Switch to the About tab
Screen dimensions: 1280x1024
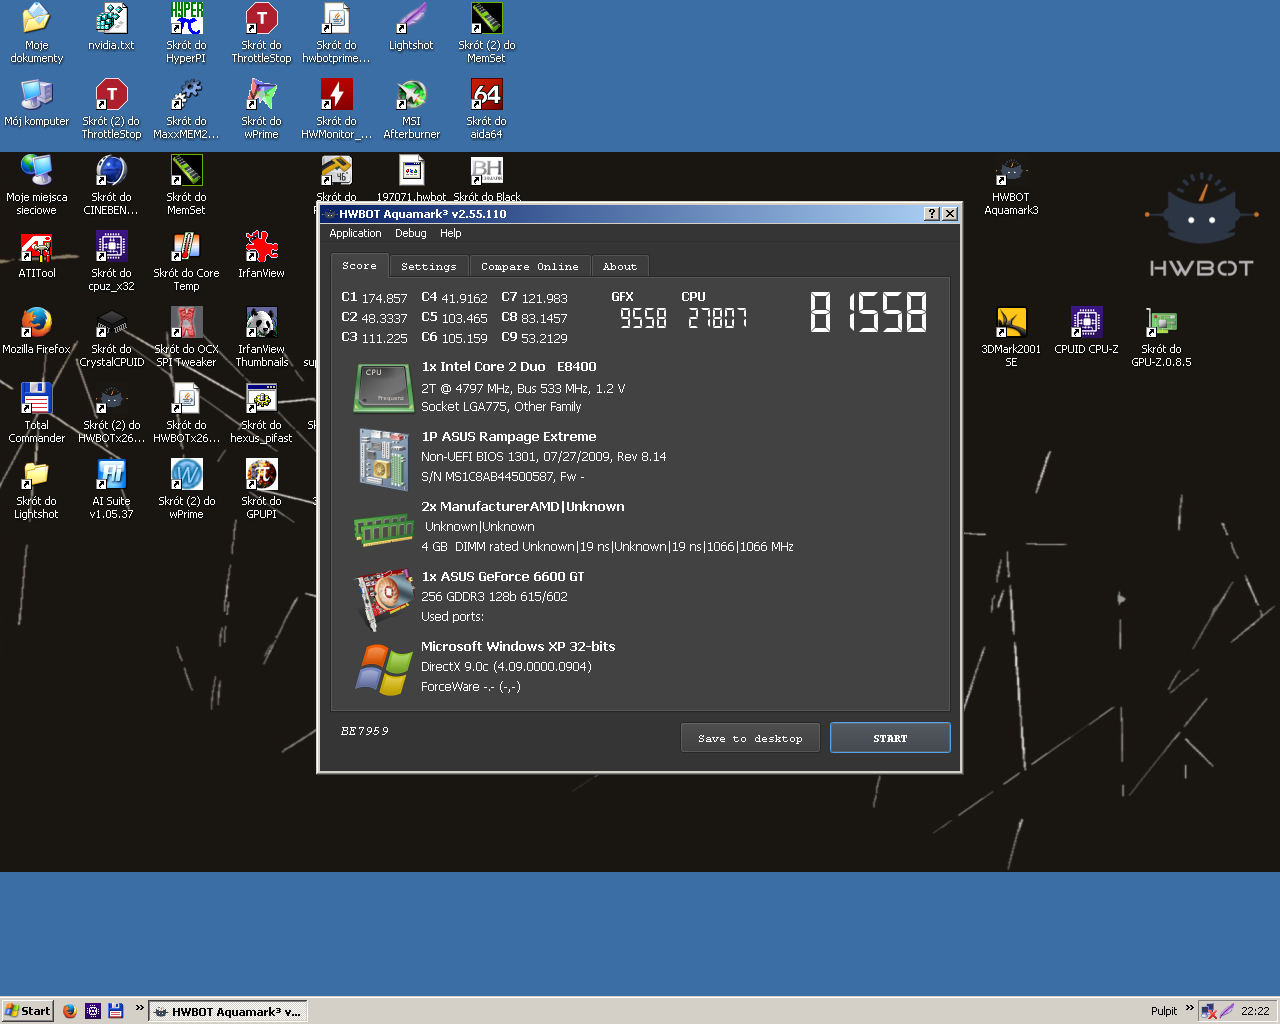(x=619, y=266)
